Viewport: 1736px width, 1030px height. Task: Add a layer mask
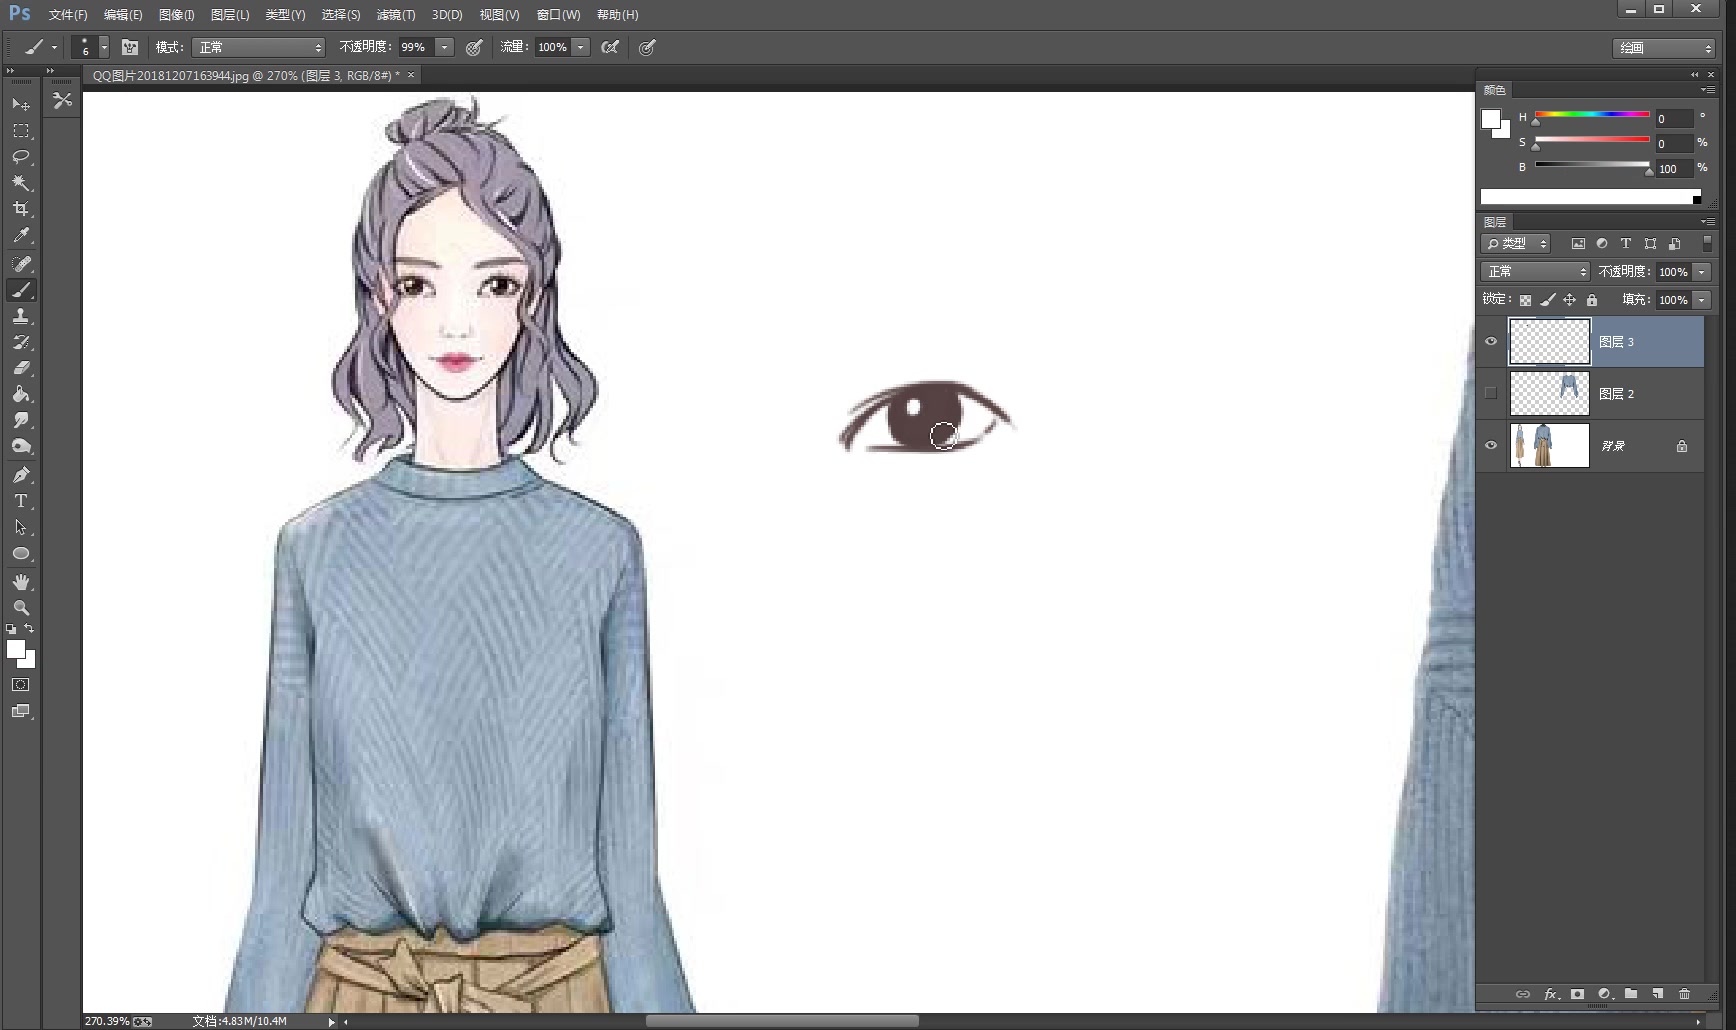1577,994
